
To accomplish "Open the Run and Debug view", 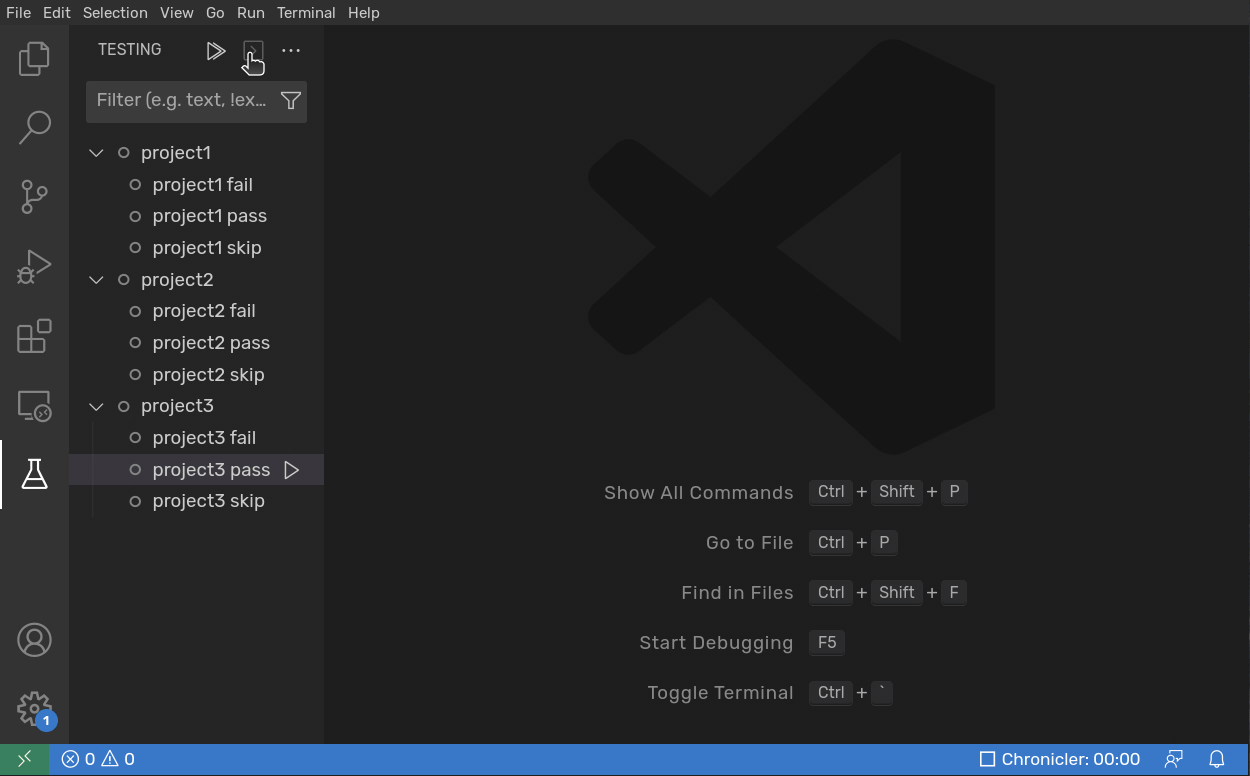I will pos(34,266).
